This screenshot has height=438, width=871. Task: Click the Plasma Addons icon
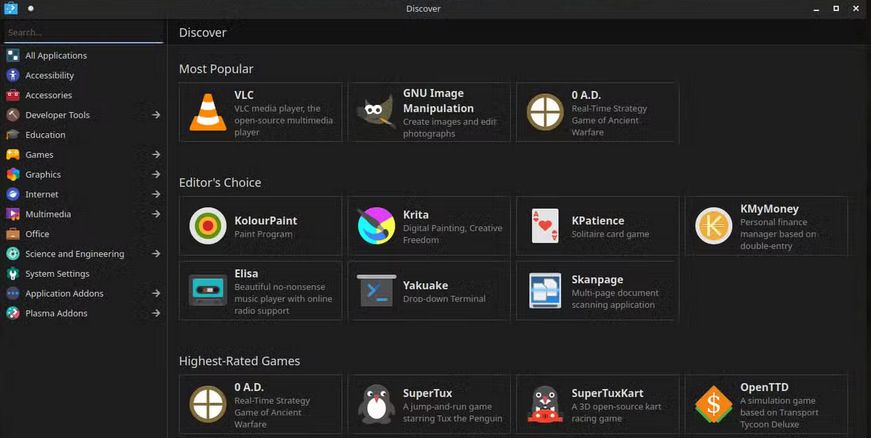coord(13,313)
